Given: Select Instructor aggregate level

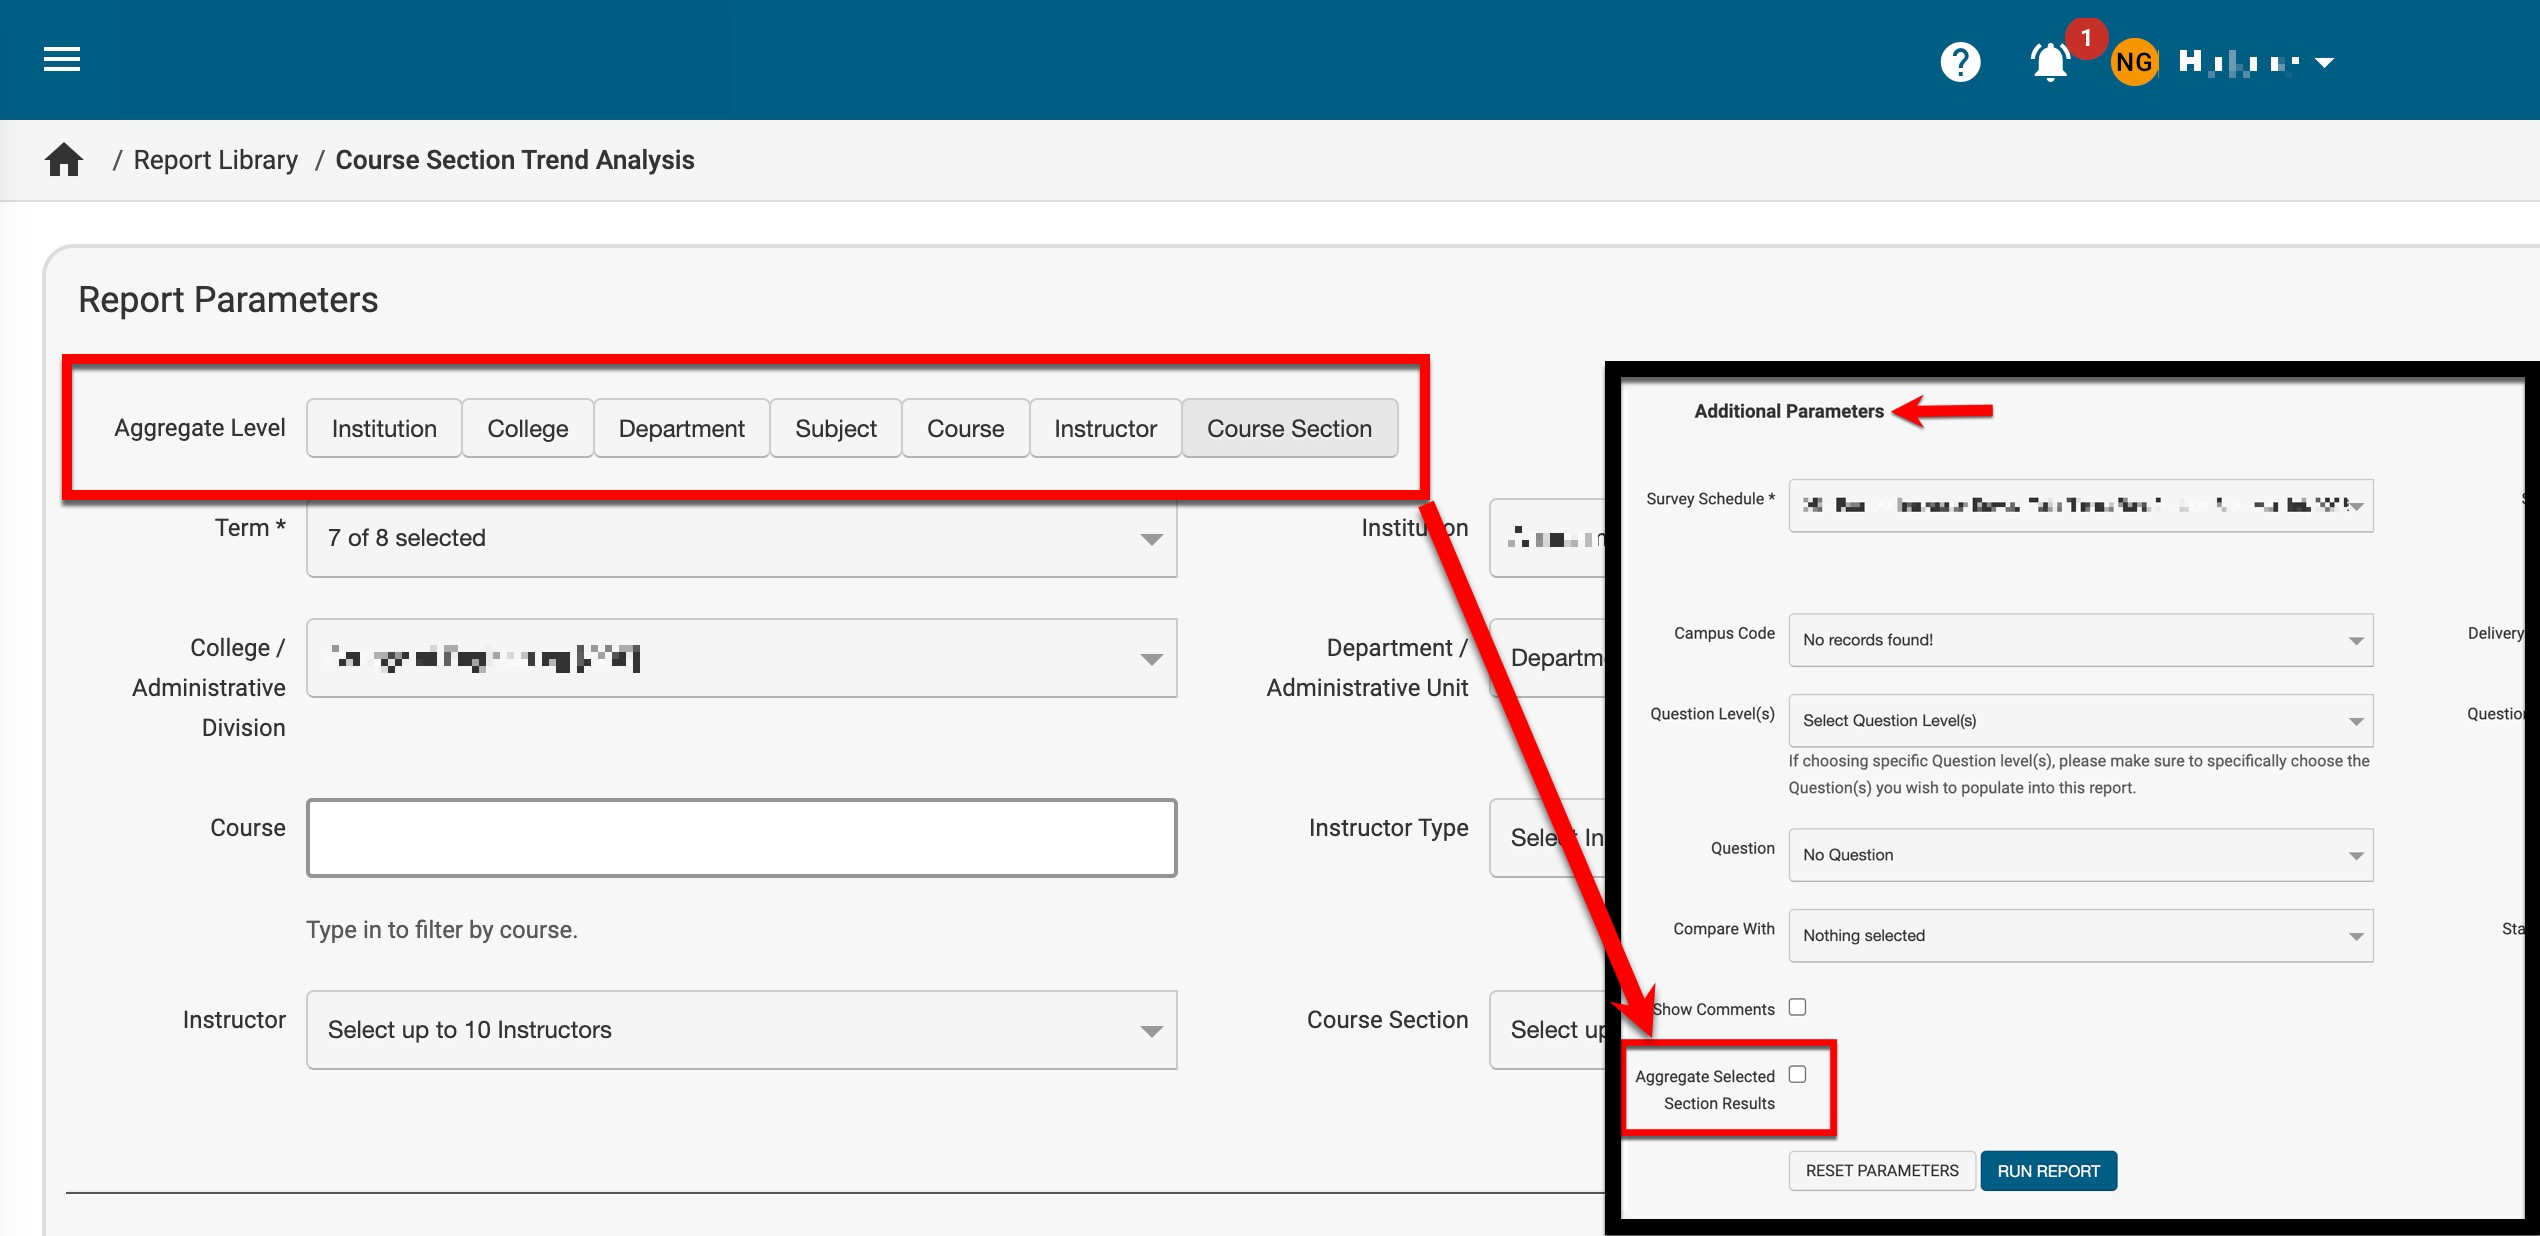Looking at the screenshot, I should click(1105, 428).
